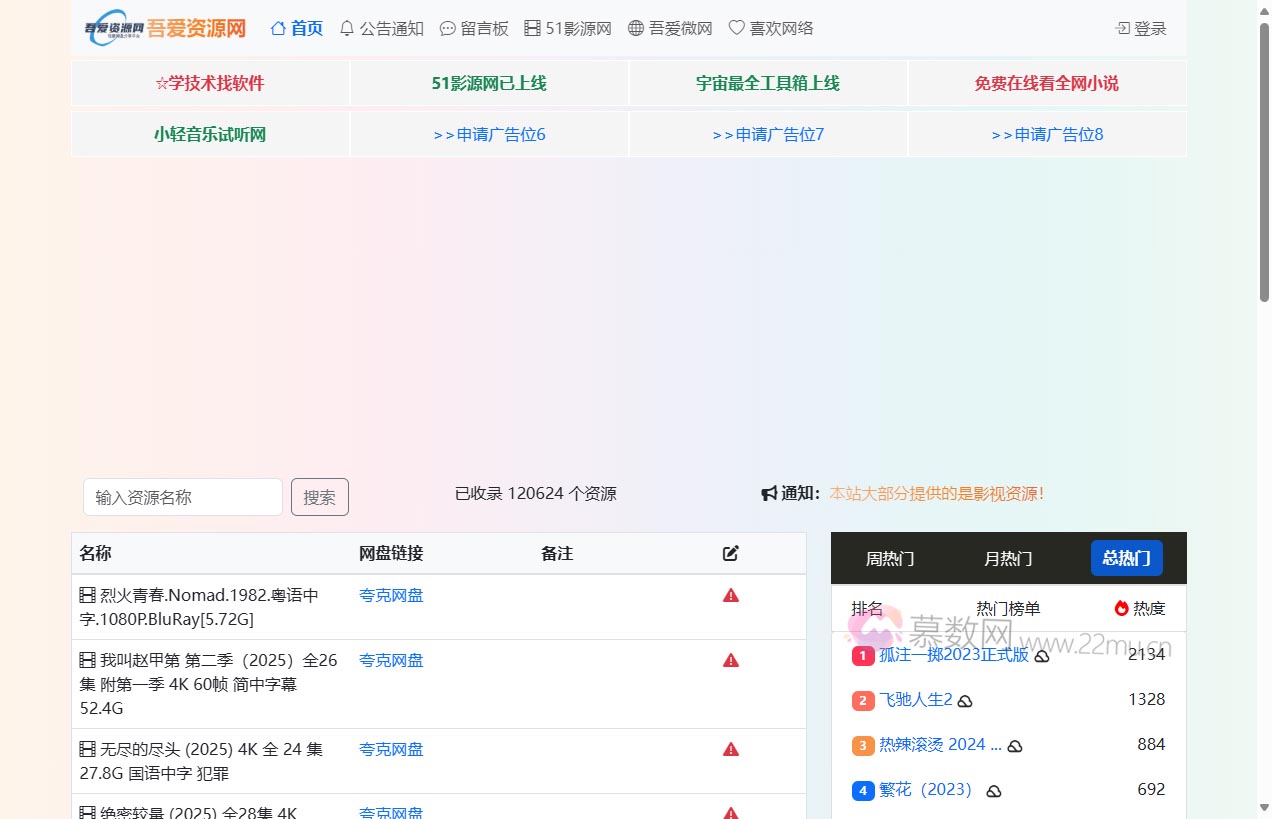Select the 总热门 tab
The height and width of the screenshot is (819, 1272).
coord(1126,558)
